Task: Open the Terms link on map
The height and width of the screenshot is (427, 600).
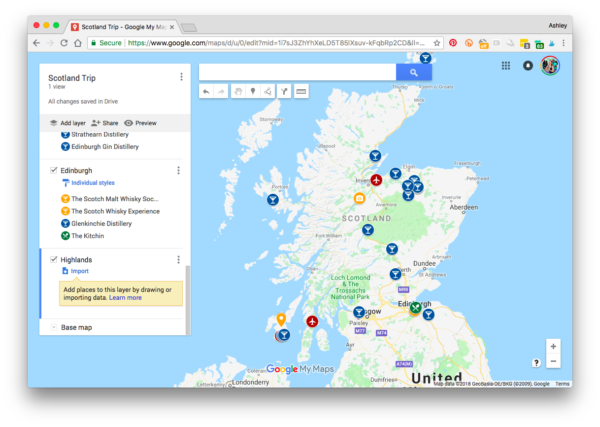Action: 562,384
